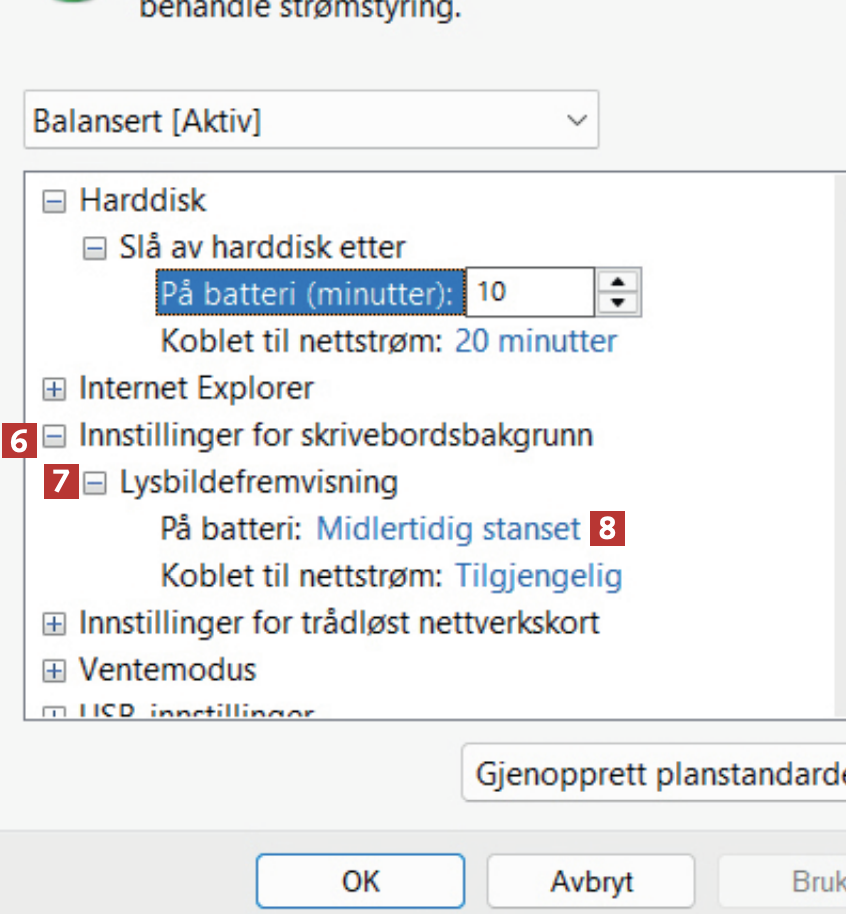Image resolution: width=846 pixels, height=914 pixels.
Task: Collapse the Slå av harddisk etter node
Action: coord(94,248)
